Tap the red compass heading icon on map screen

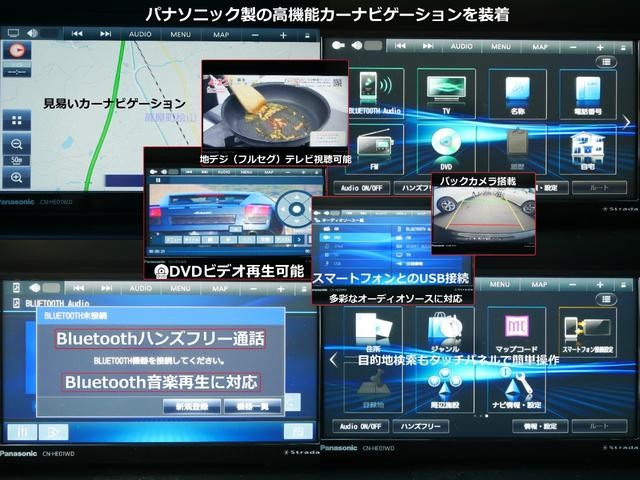[17, 51]
